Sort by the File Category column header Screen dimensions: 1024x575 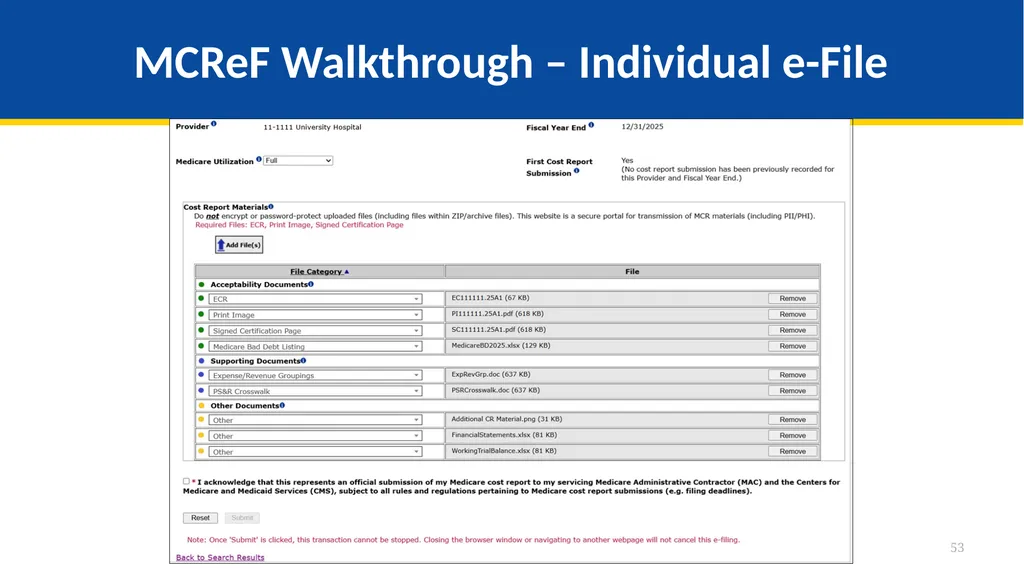click(316, 272)
